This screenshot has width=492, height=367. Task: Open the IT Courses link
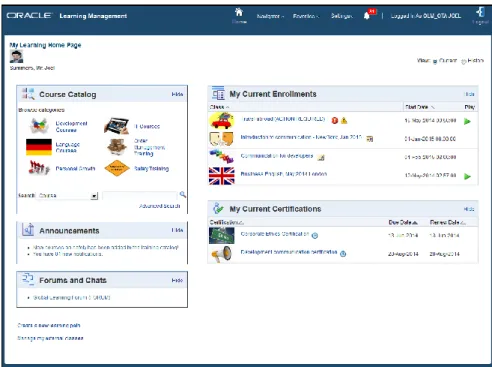pos(147,127)
